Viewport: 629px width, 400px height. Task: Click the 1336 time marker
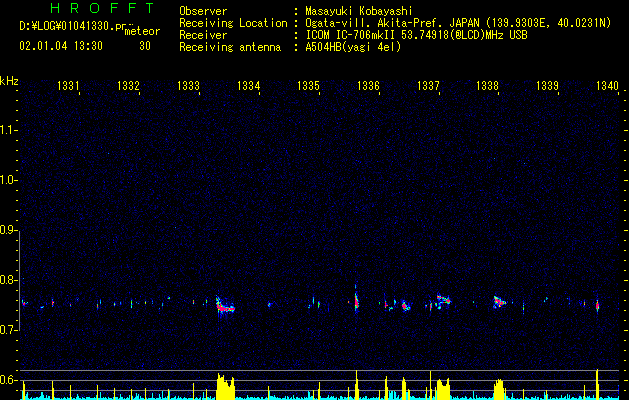368,85
